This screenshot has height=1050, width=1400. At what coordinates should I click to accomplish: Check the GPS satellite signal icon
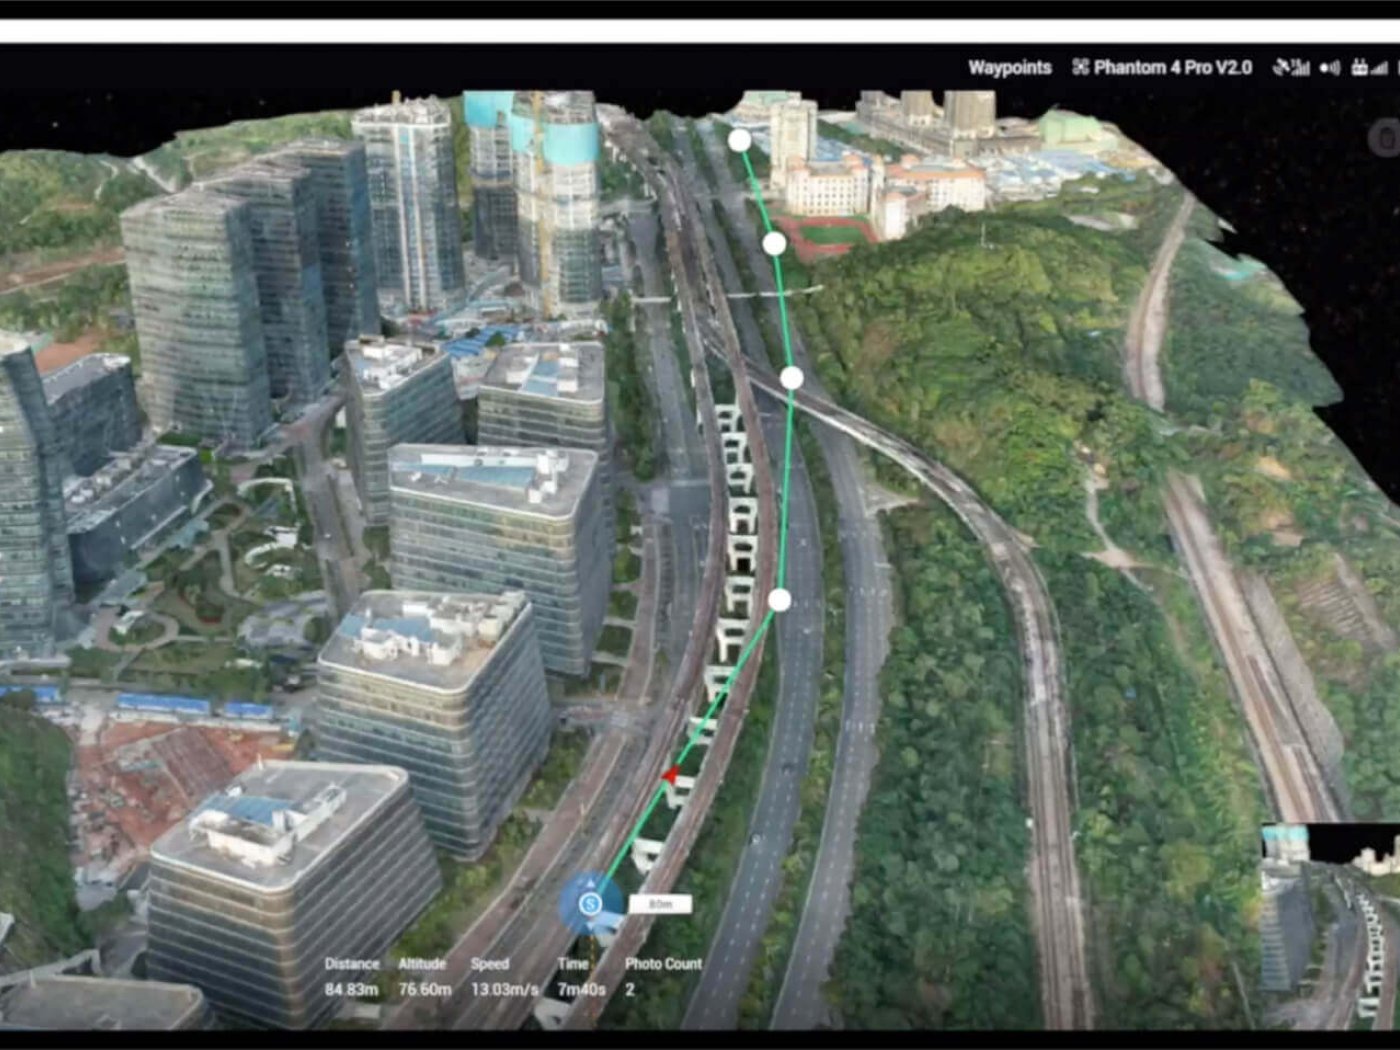(1291, 67)
